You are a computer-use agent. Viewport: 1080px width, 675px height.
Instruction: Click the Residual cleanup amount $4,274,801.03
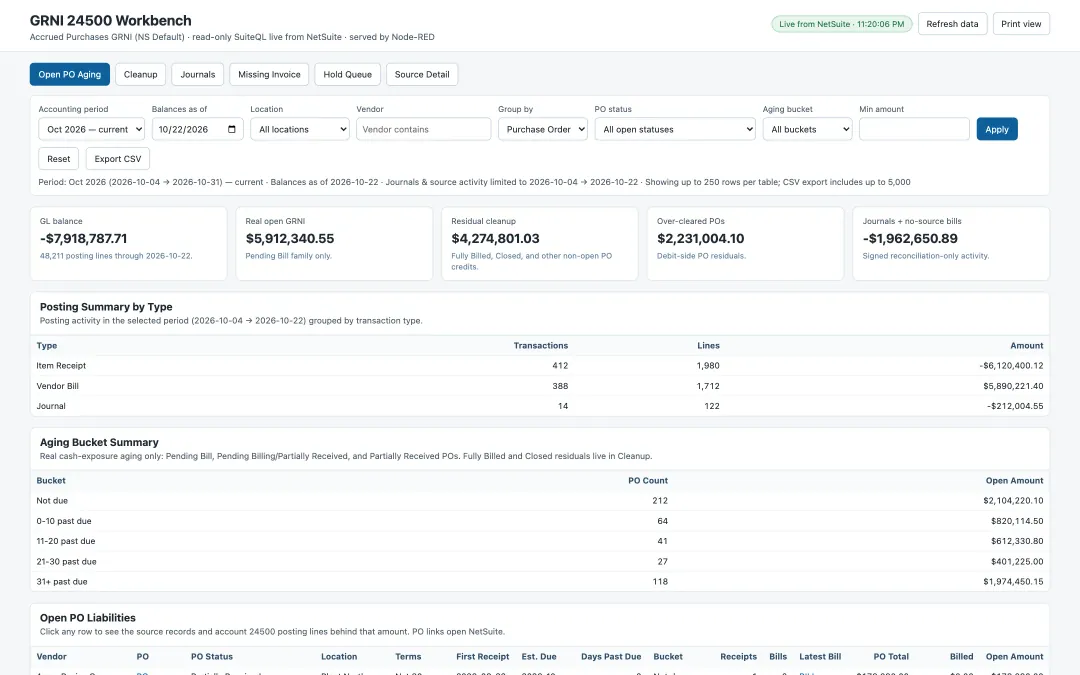[495, 238]
